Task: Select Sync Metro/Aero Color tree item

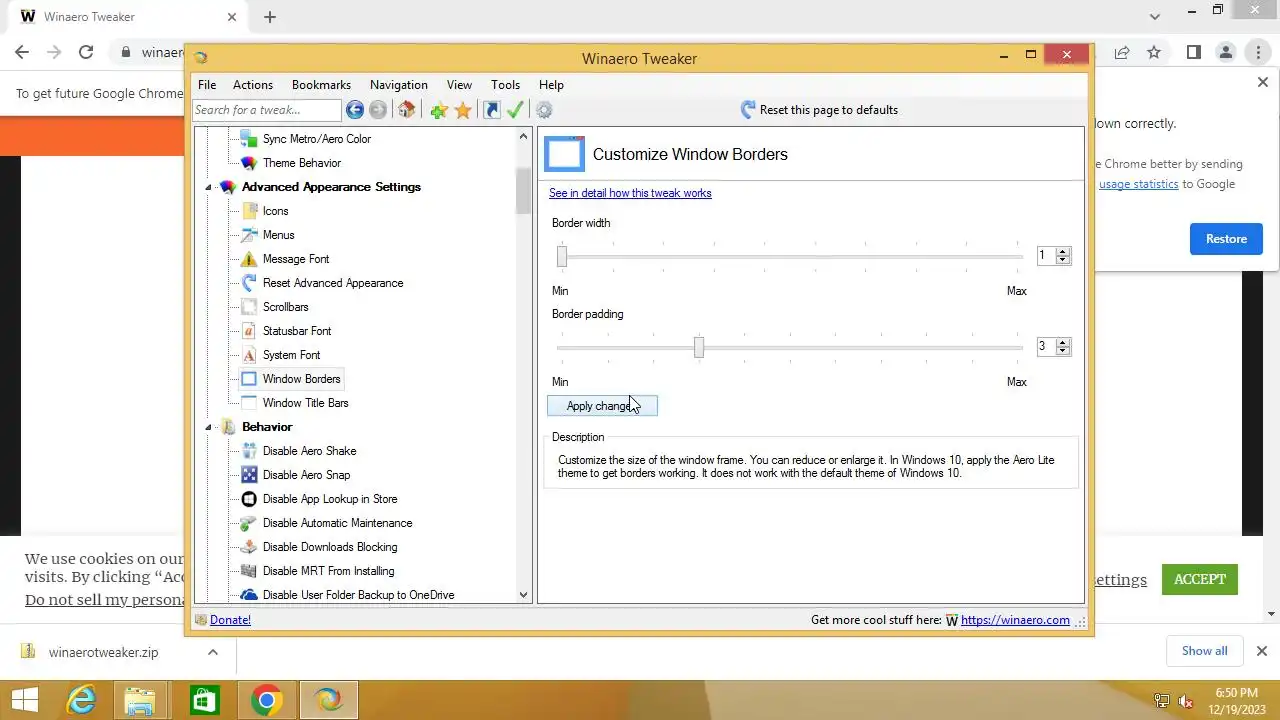Action: point(316,139)
